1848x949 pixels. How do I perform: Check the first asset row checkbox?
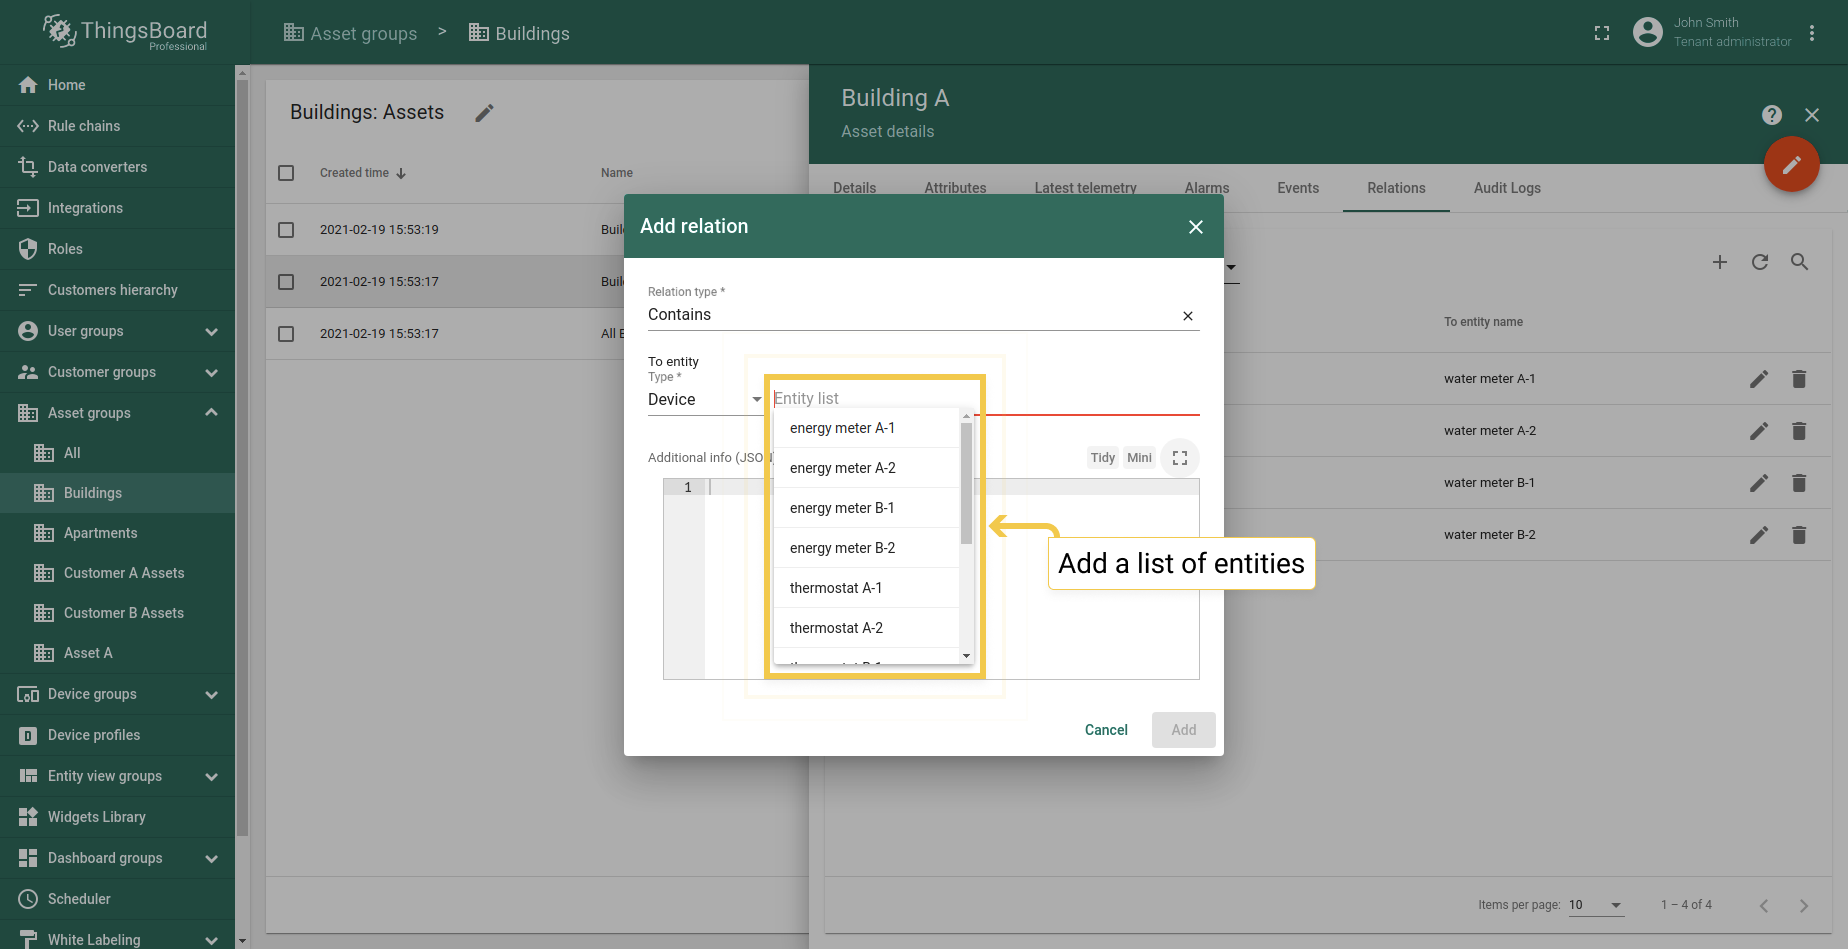[286, 230]
